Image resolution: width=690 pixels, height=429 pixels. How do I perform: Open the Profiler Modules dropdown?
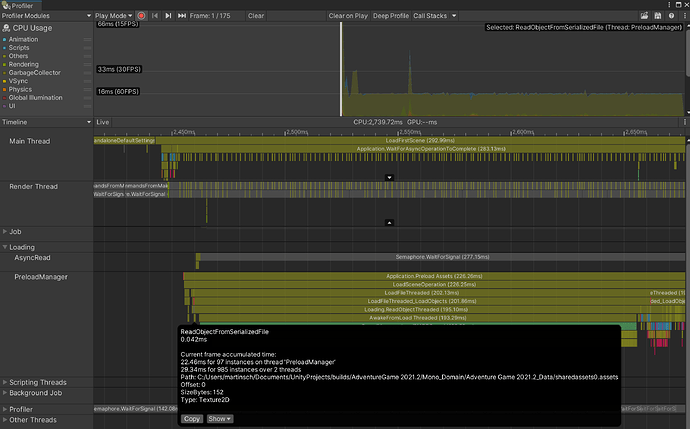45,16
